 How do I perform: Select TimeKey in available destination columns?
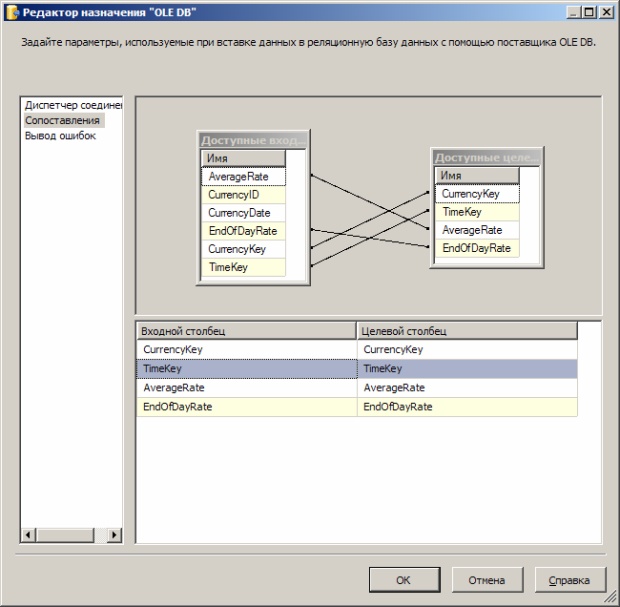477,212
